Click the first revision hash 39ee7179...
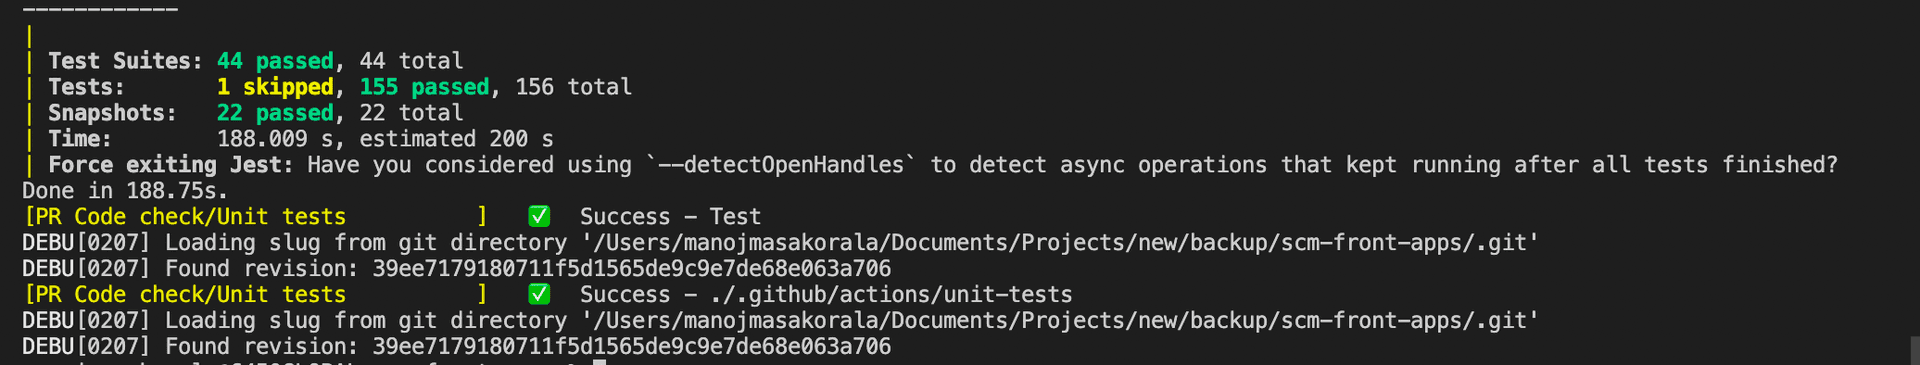 (631, 268)
